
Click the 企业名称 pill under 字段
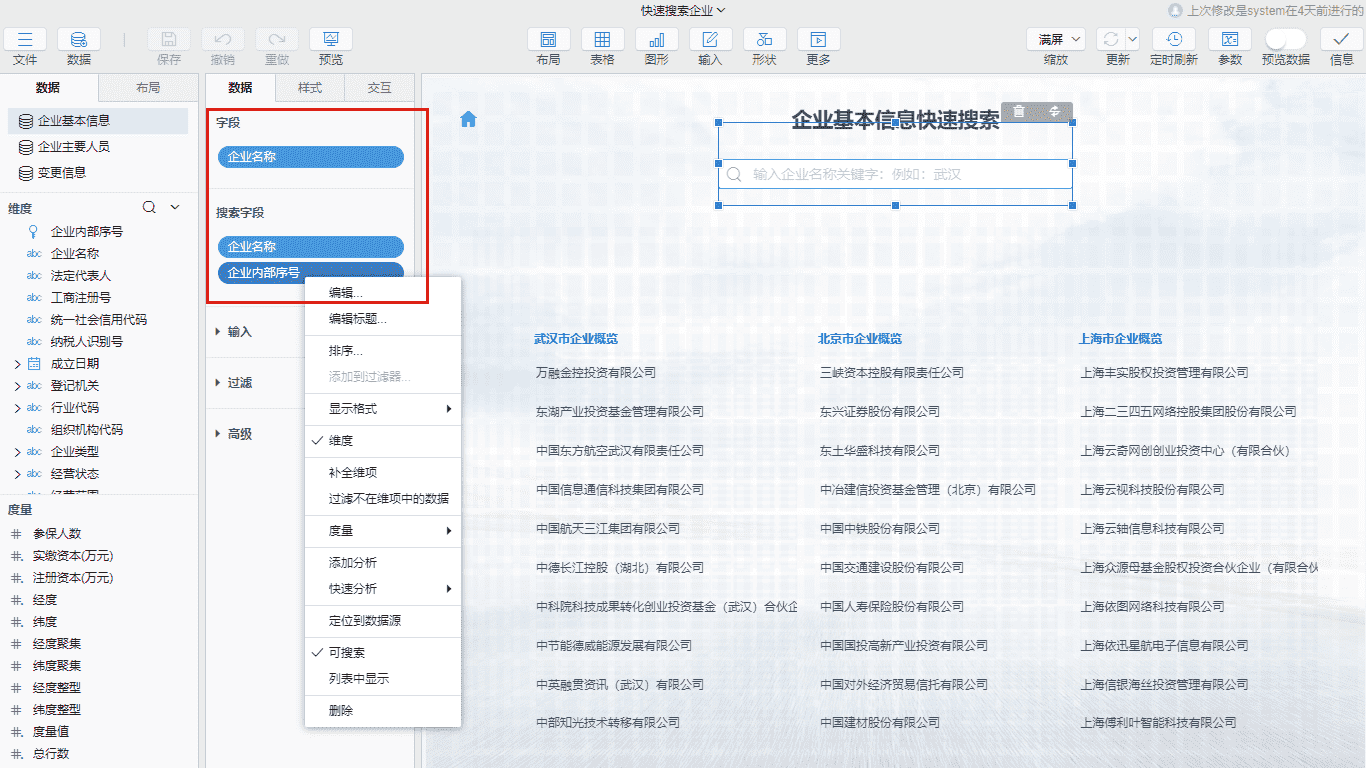coord(310,157)
